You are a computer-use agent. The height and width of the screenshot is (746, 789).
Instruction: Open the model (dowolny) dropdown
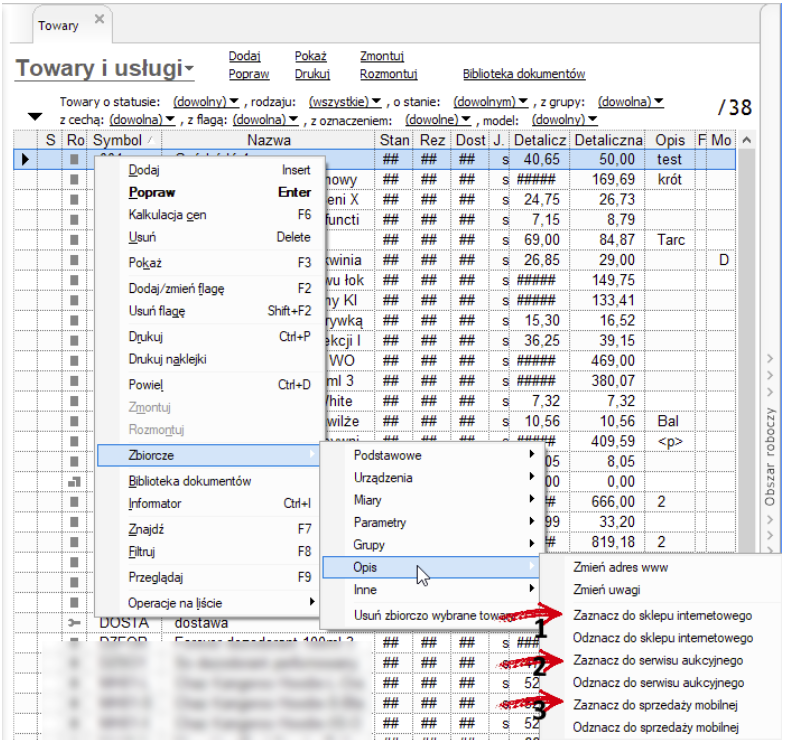pyautogui.click(x=565, y=120)
